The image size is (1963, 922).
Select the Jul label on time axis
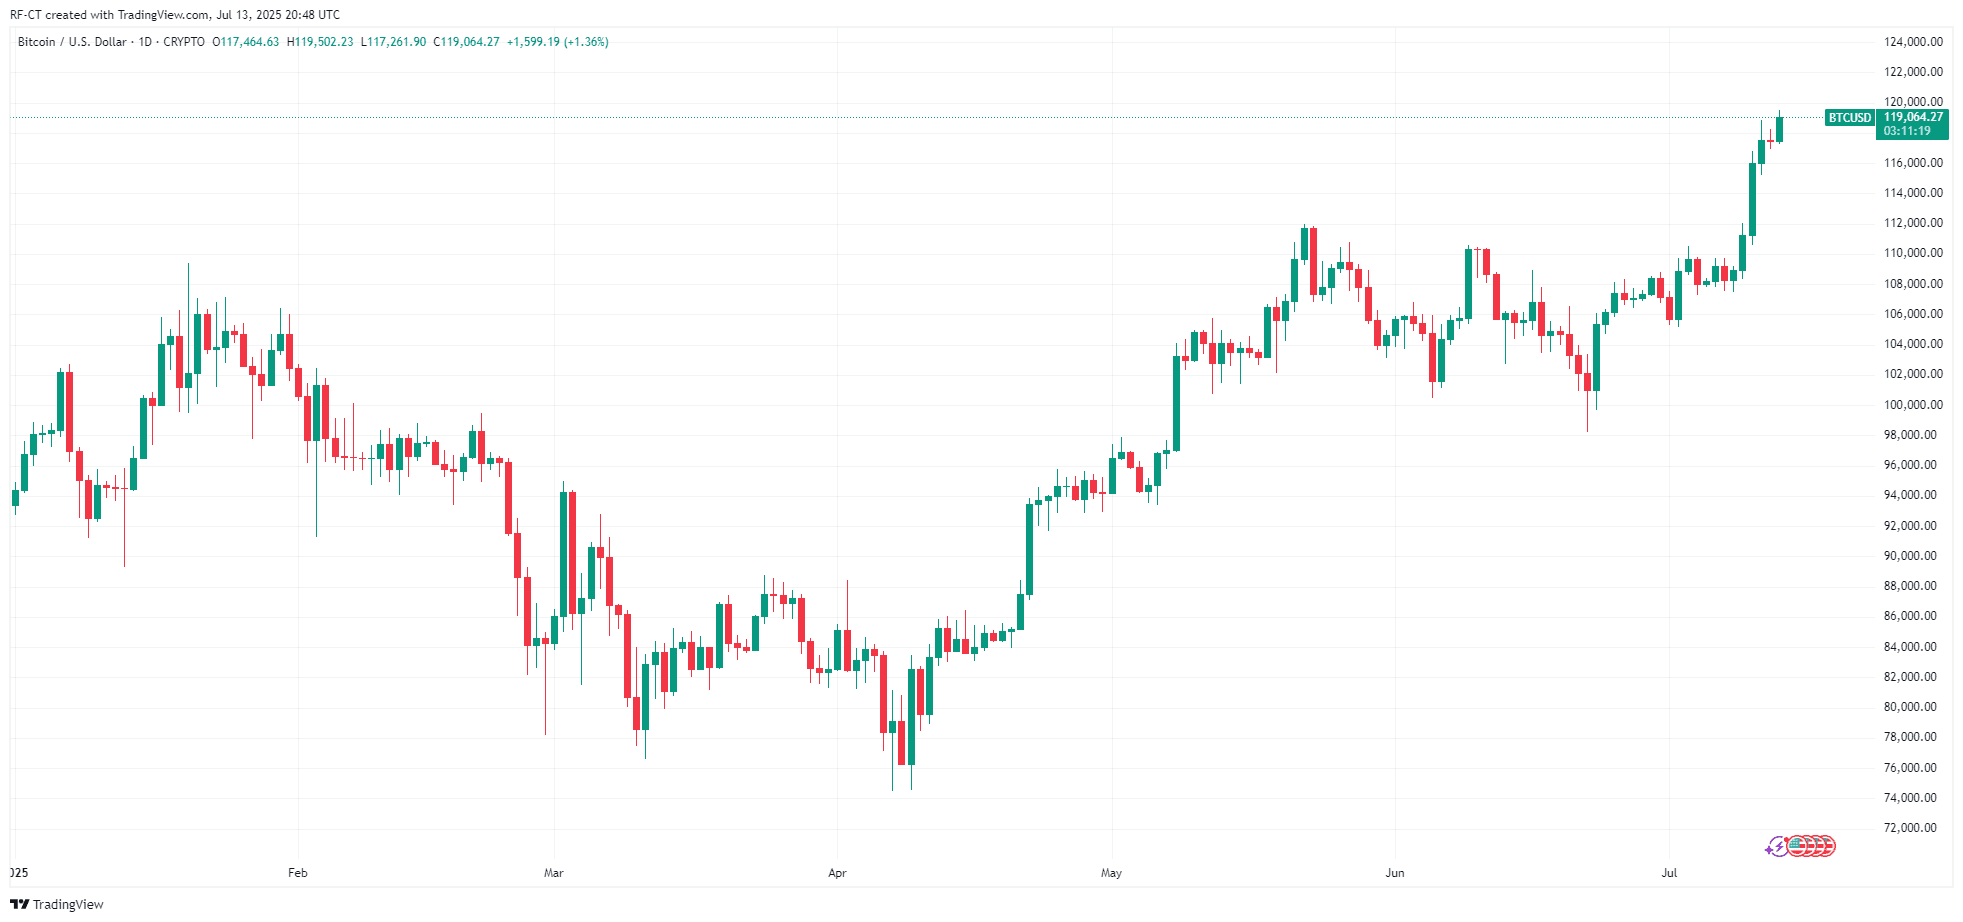tap(1669, 873)
